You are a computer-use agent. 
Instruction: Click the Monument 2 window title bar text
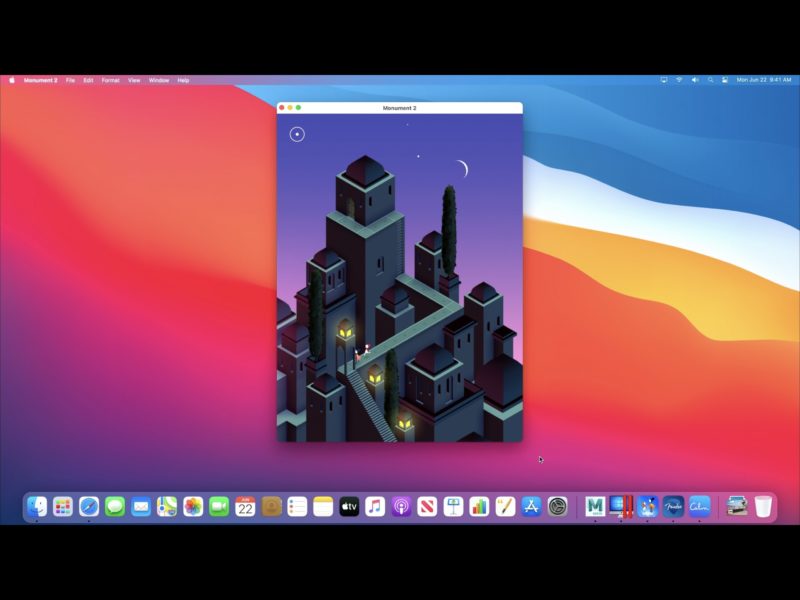coord(399,108)
